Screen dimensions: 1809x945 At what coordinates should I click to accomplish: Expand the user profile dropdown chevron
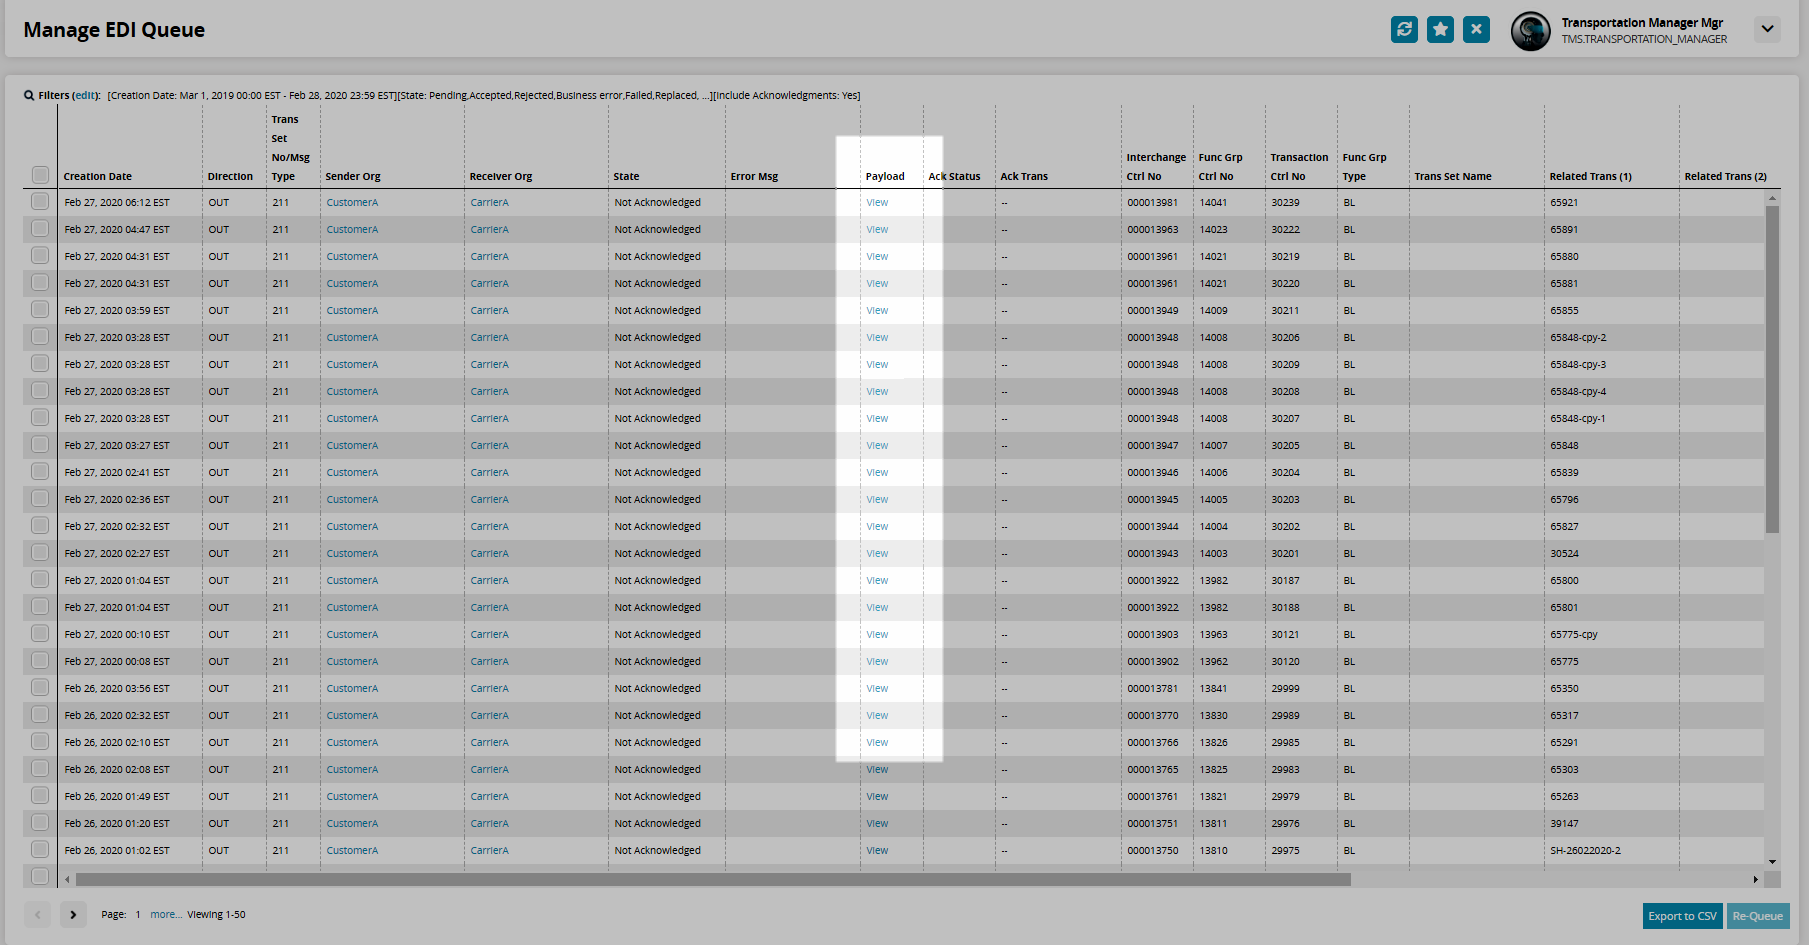pyautogui.click(x=1767, y=29)
